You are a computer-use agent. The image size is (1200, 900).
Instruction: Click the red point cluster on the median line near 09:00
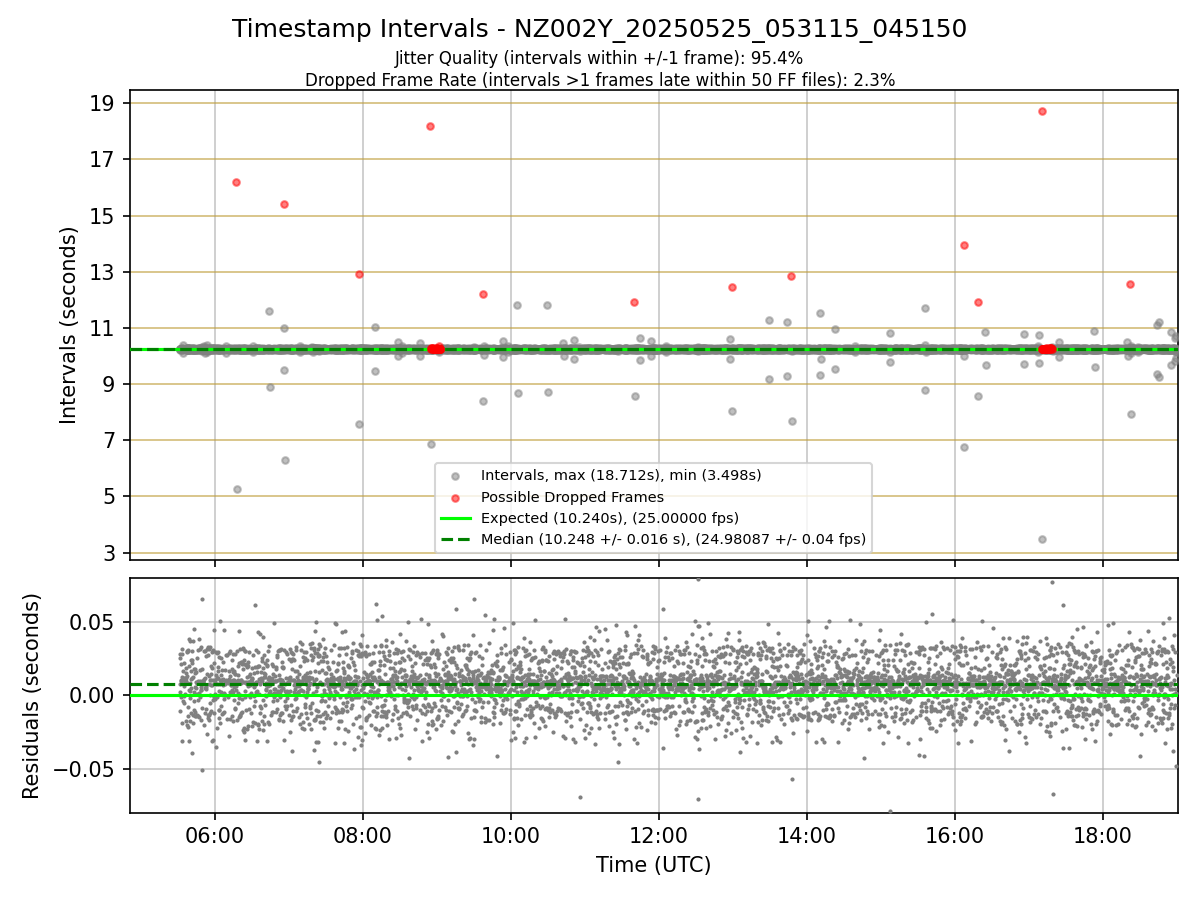[x=436, y=348]
